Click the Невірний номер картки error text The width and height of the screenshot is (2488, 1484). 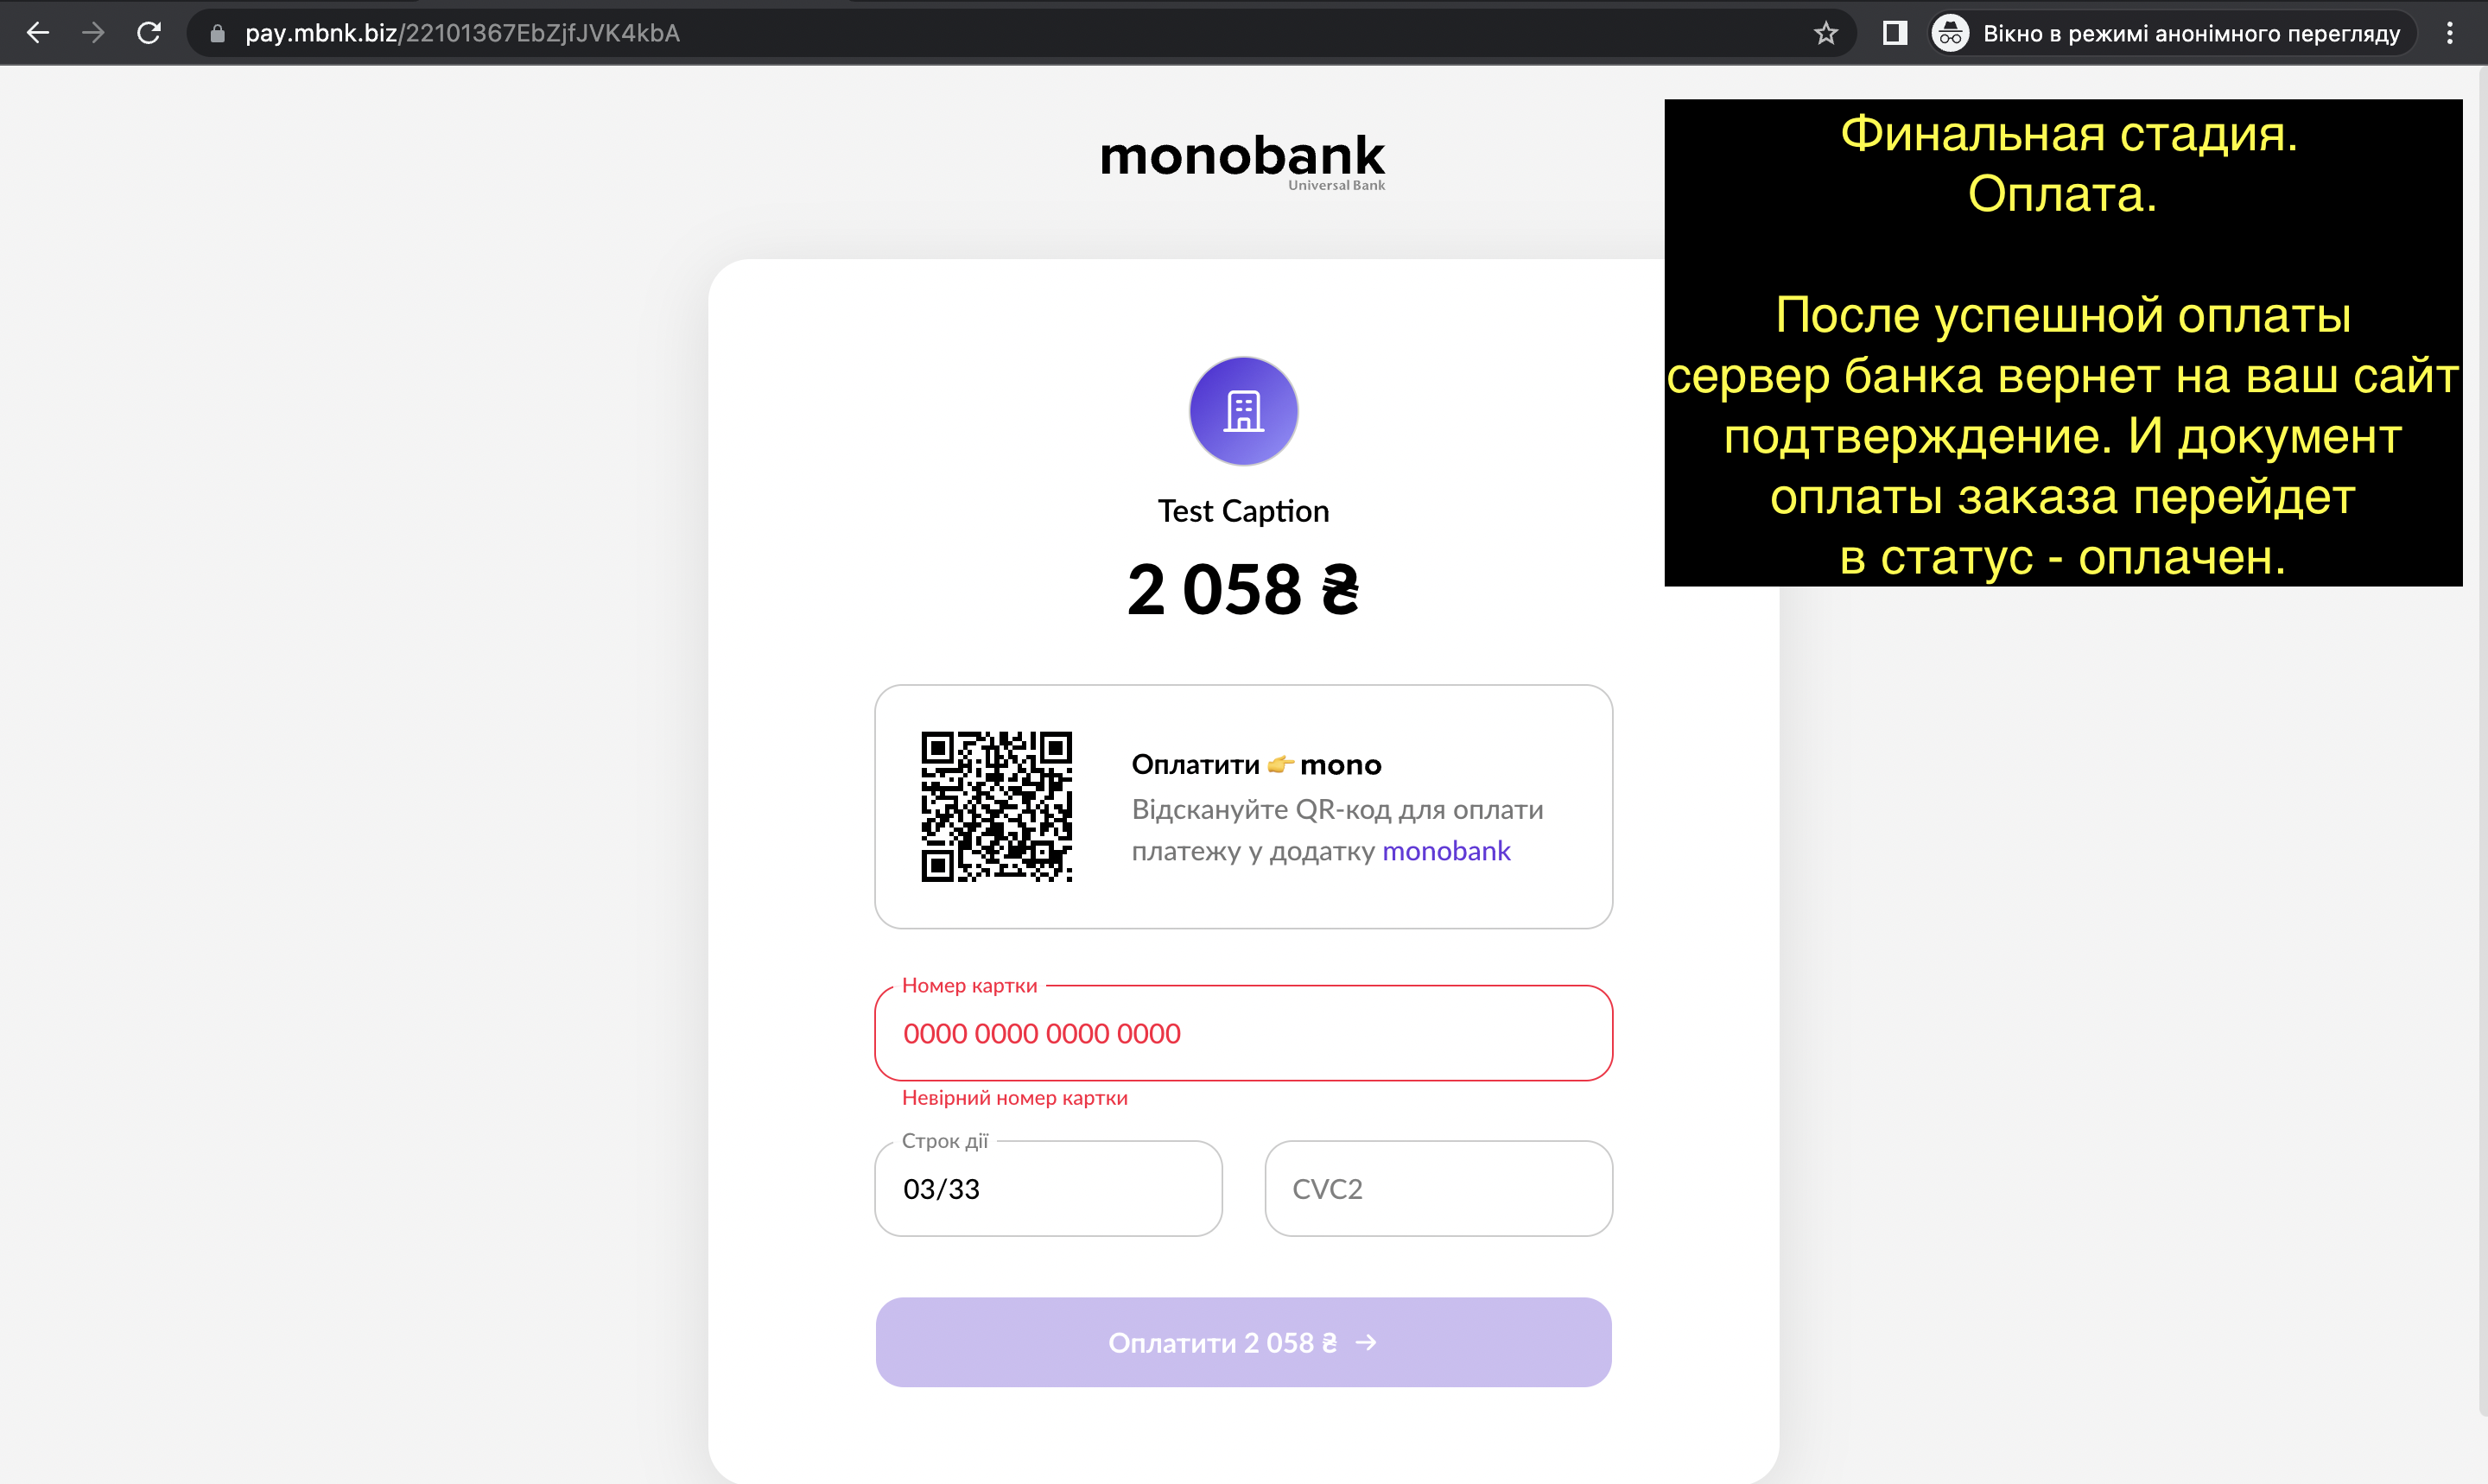tap(1014, 1098)
